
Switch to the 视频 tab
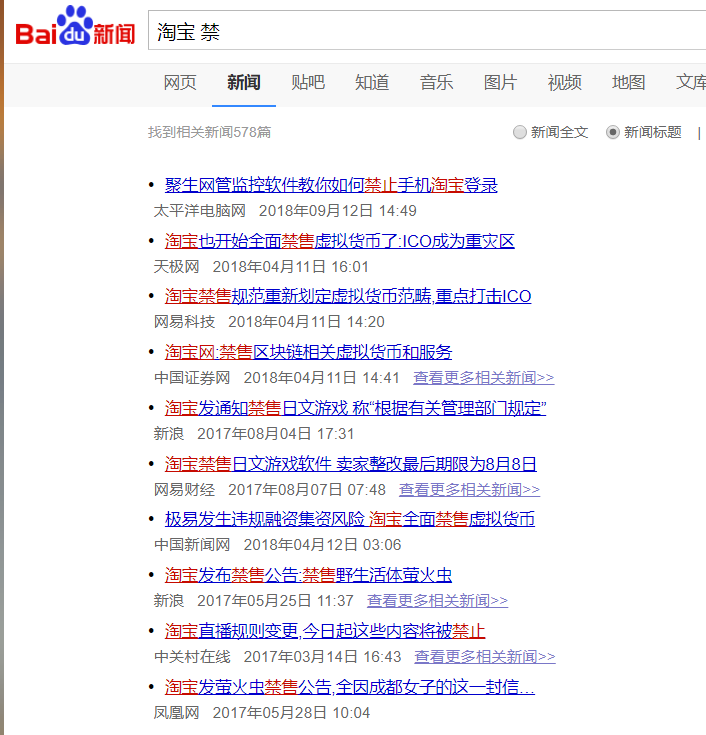coord(564,82)
